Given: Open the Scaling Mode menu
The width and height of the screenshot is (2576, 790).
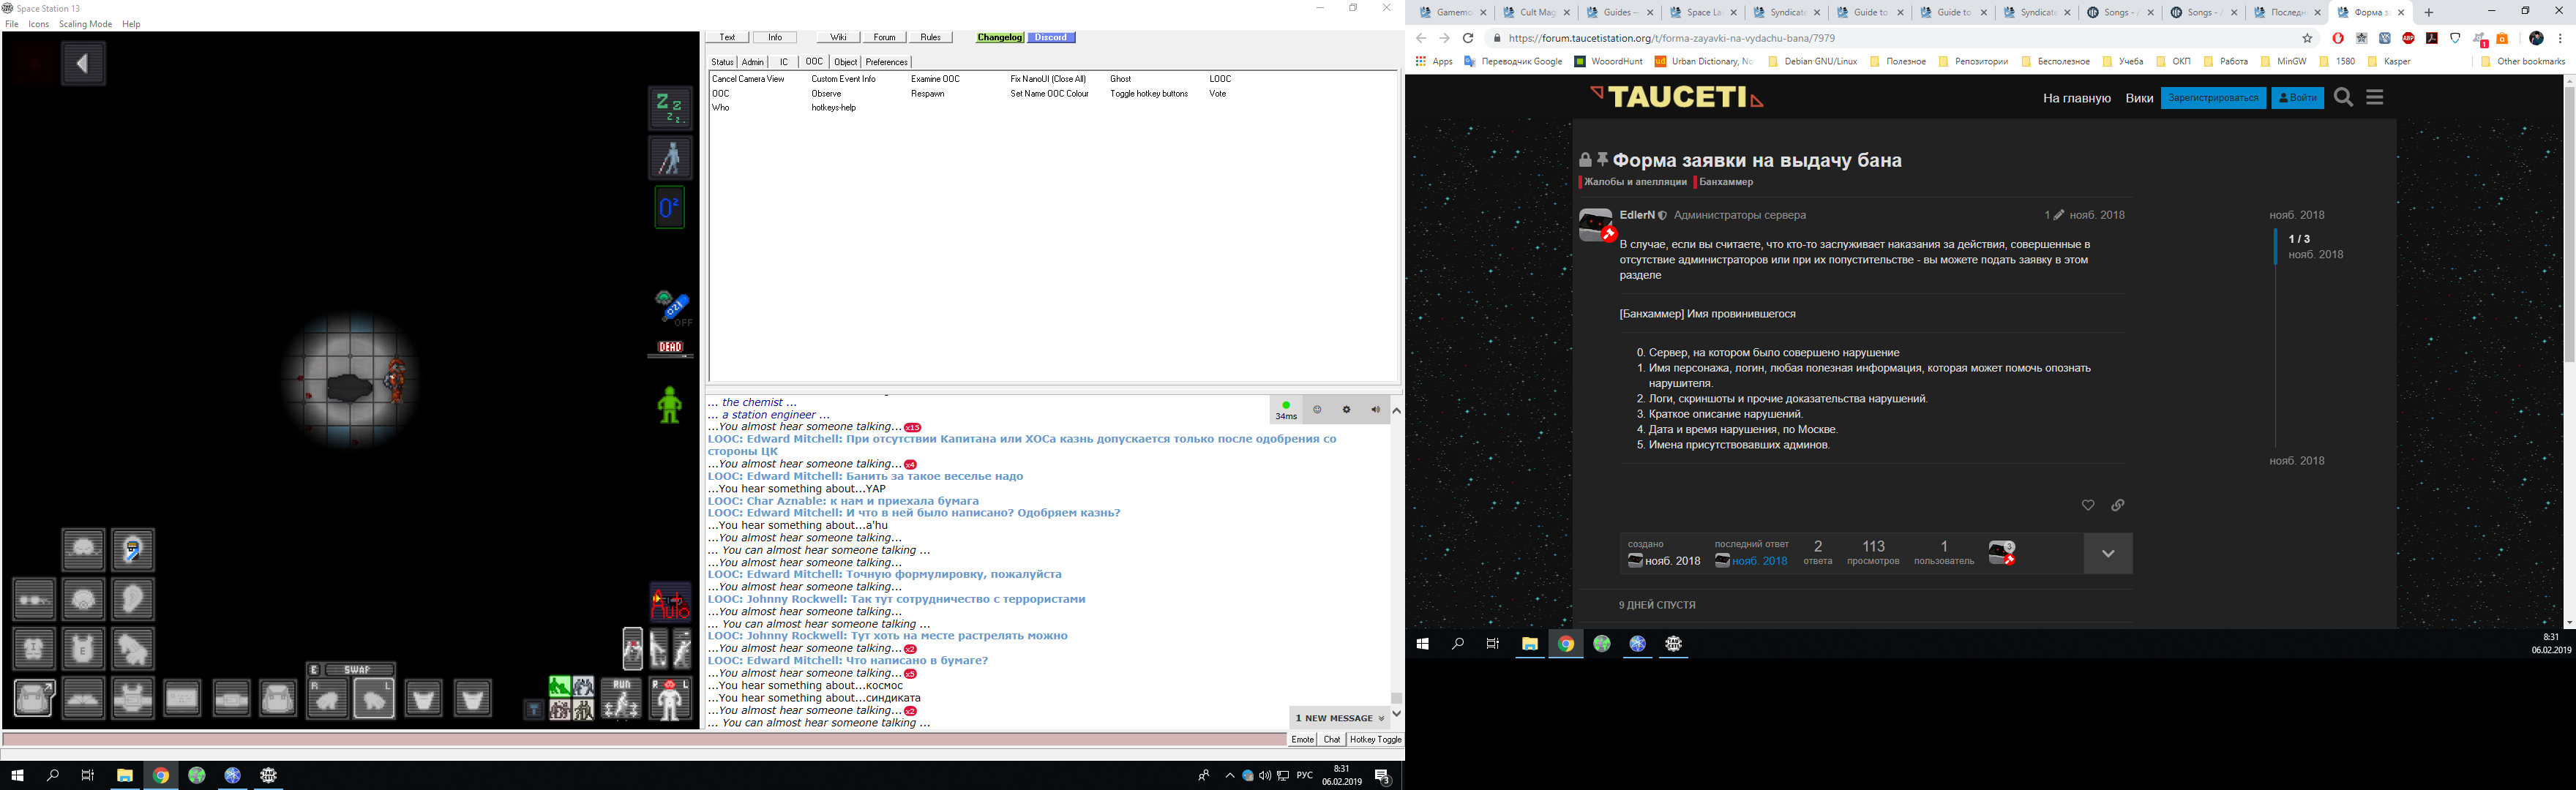Looking at the screenshot, I should (x=85, y=24).
